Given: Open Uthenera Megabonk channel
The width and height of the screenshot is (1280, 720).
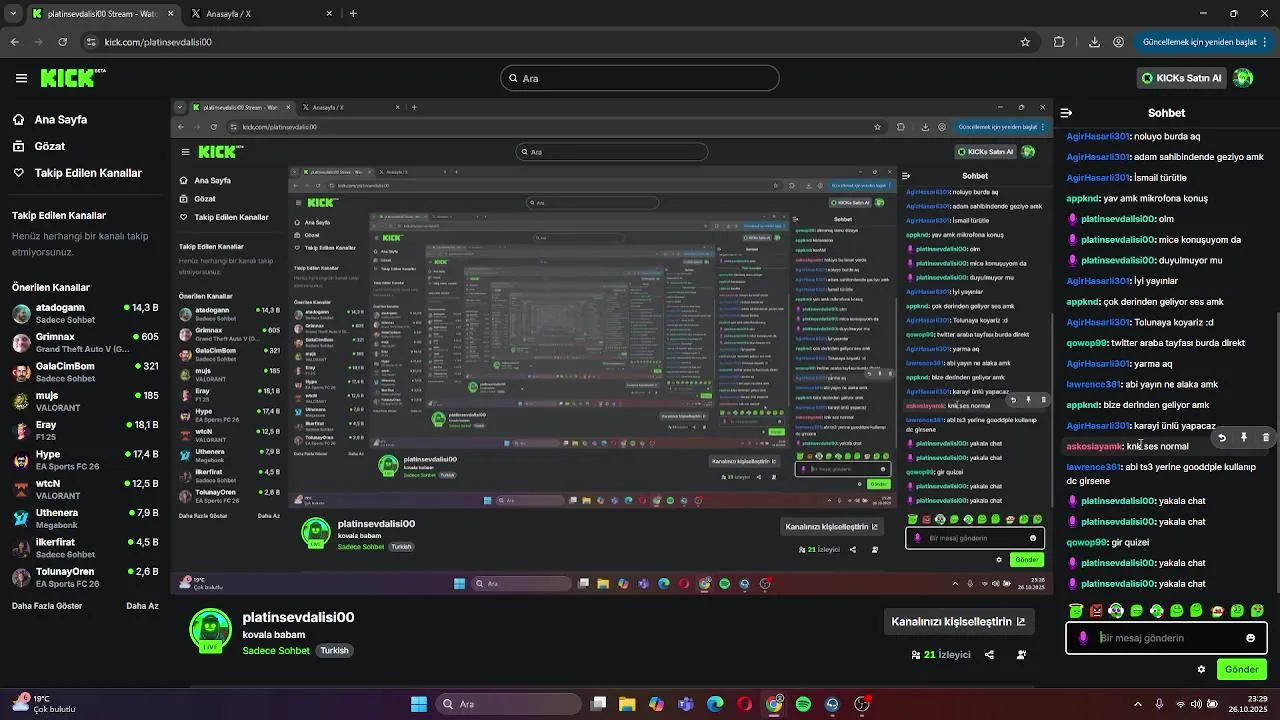Looking at the screenshot, I should pyautogui.click(x=84, y=518).
